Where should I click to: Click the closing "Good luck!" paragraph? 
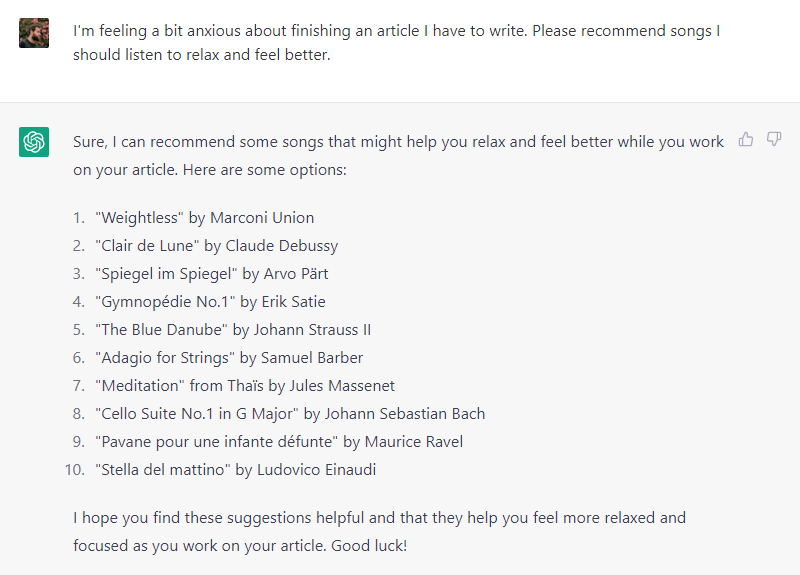tap(379, 532)
